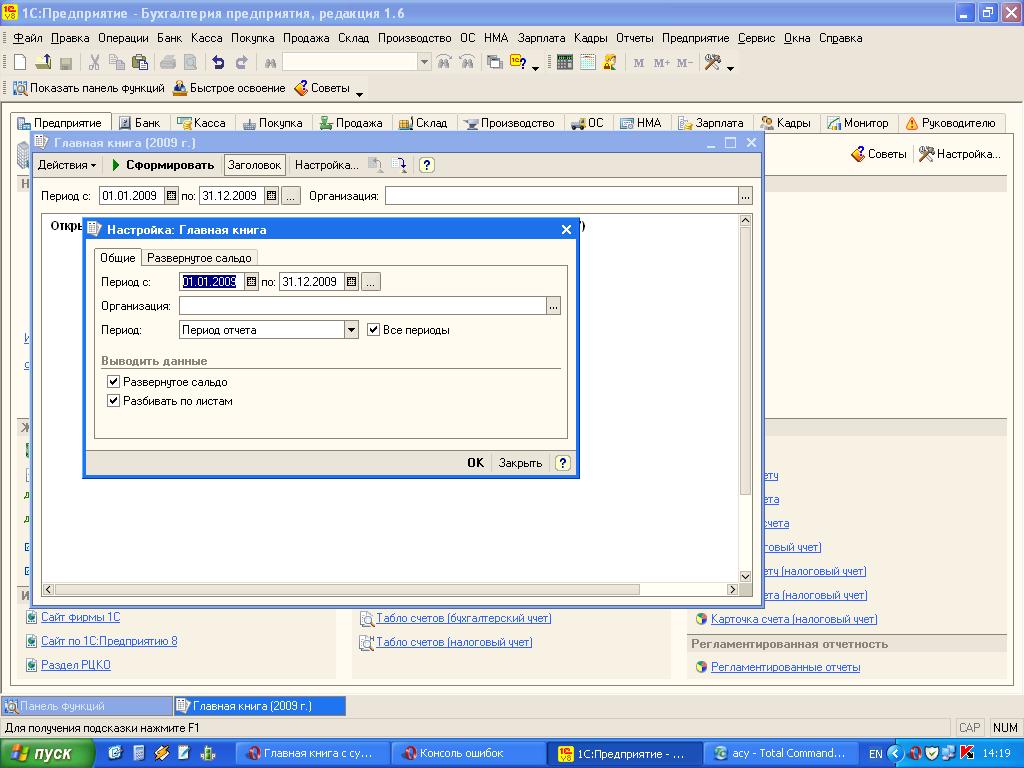Click the Paste clipboard icon
The height and width of the screenshot is (768, 1024).
pos(140,63)
